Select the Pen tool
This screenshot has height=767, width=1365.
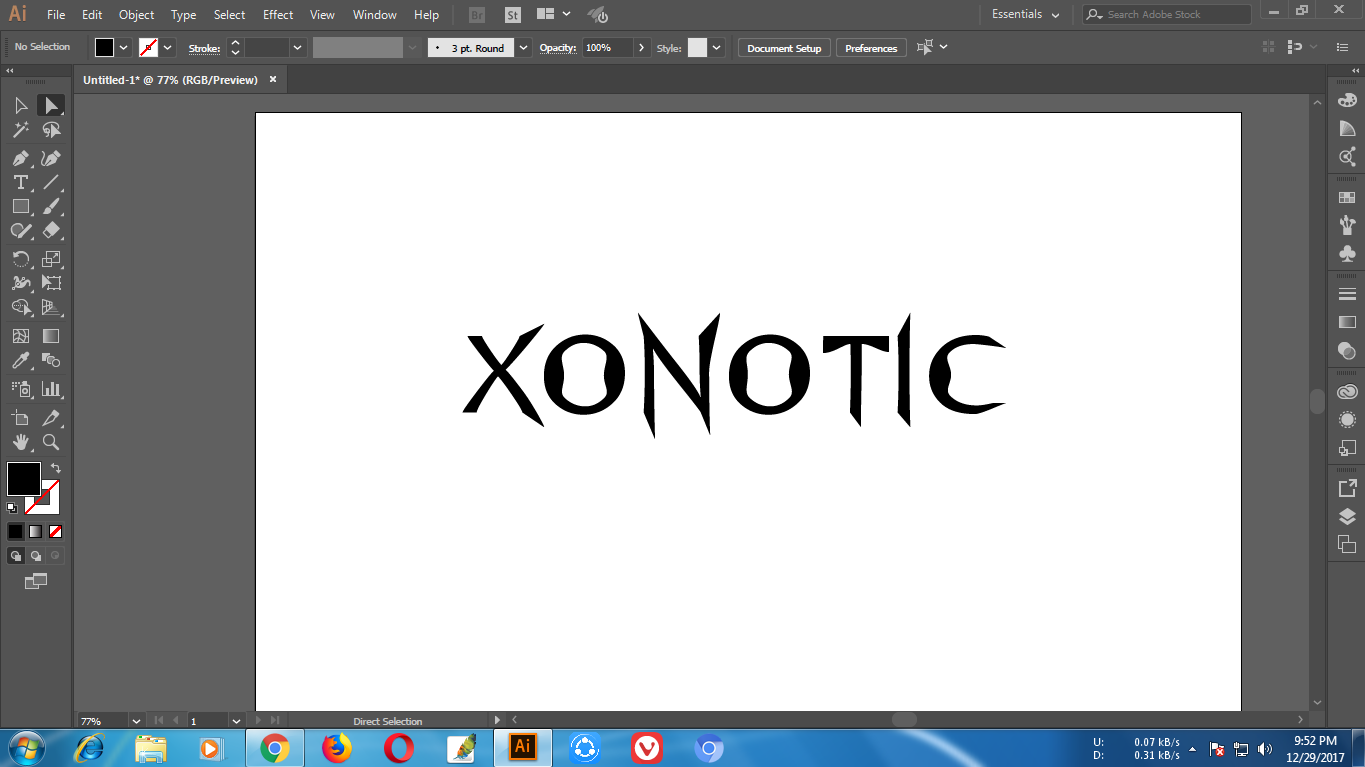[x=20, y=159]
